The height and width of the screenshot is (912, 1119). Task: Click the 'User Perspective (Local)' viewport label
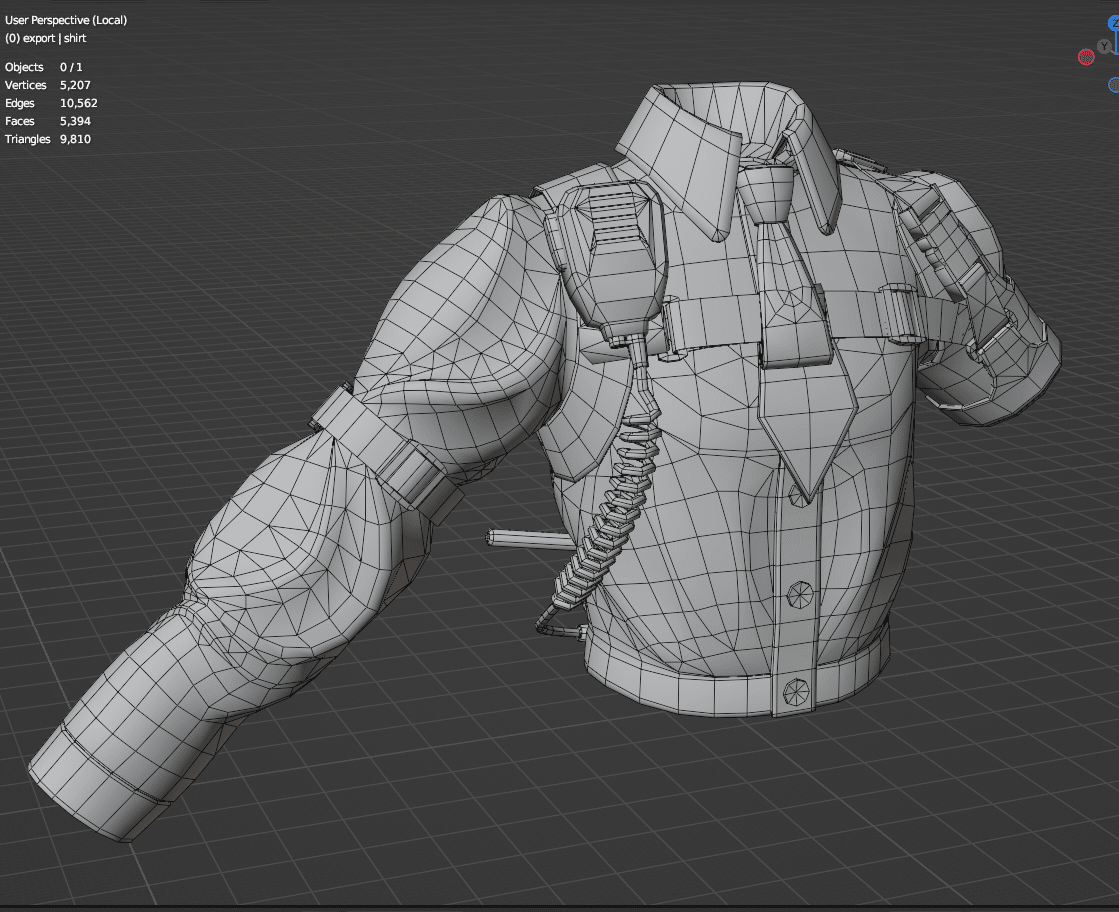tap(66, 20)
